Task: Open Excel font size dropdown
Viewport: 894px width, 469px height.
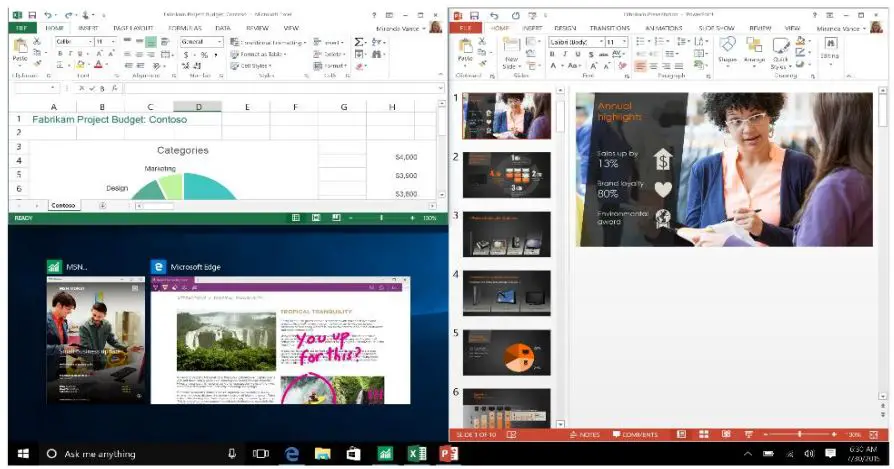Action: 113,42
